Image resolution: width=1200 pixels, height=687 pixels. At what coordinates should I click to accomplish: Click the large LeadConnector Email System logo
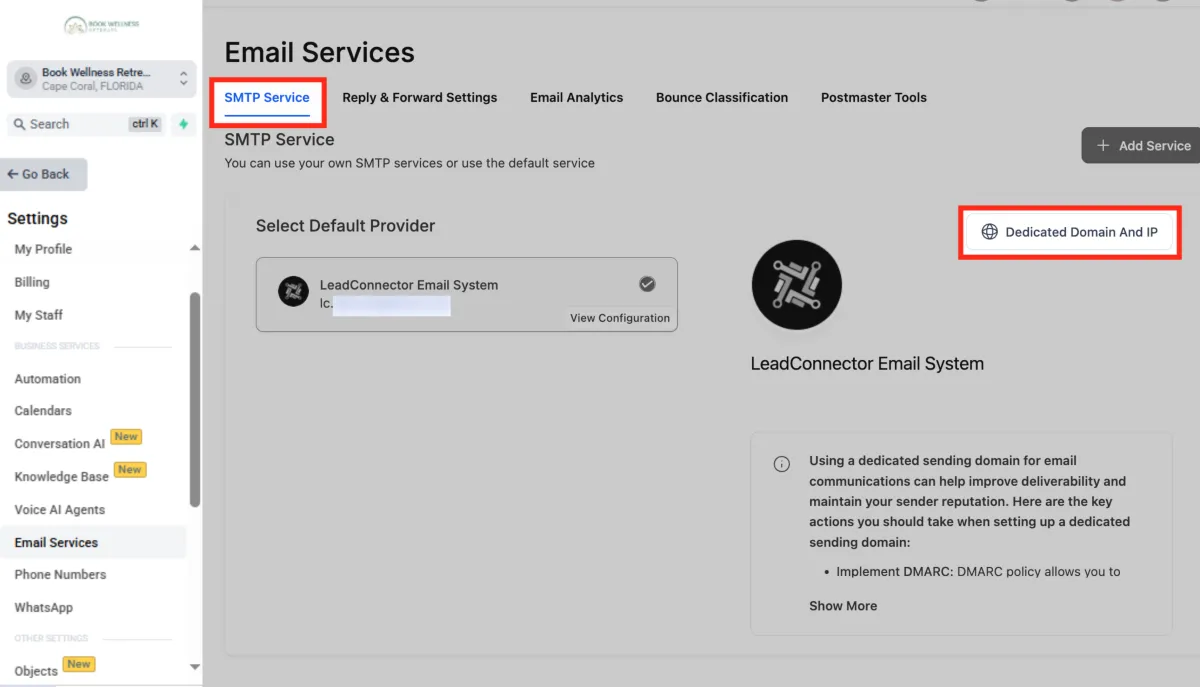[796, 284]
